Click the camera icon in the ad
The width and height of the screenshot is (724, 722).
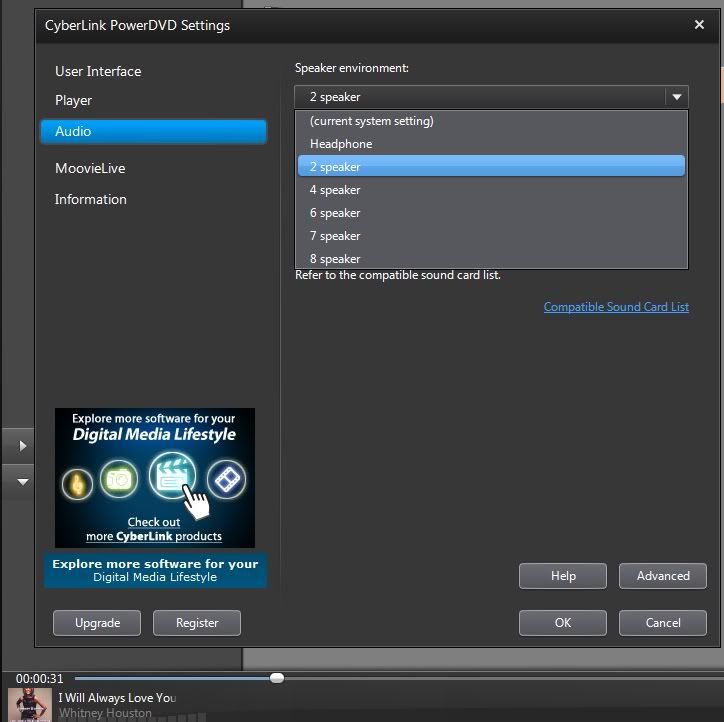[119, 479]
